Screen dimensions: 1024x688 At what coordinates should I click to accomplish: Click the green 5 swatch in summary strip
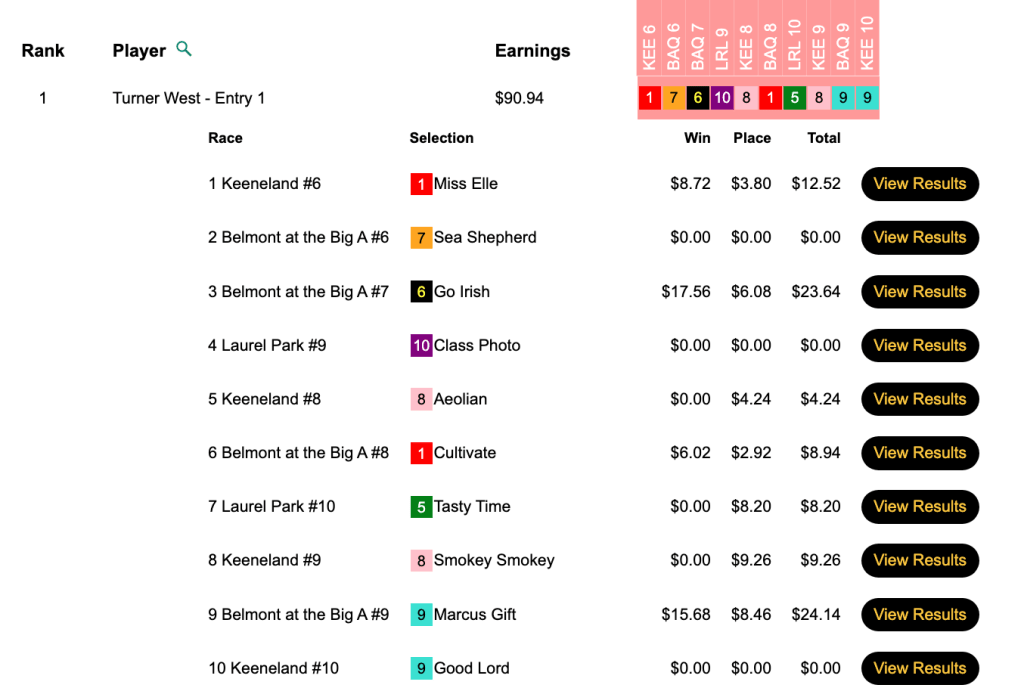pos(794,98)
